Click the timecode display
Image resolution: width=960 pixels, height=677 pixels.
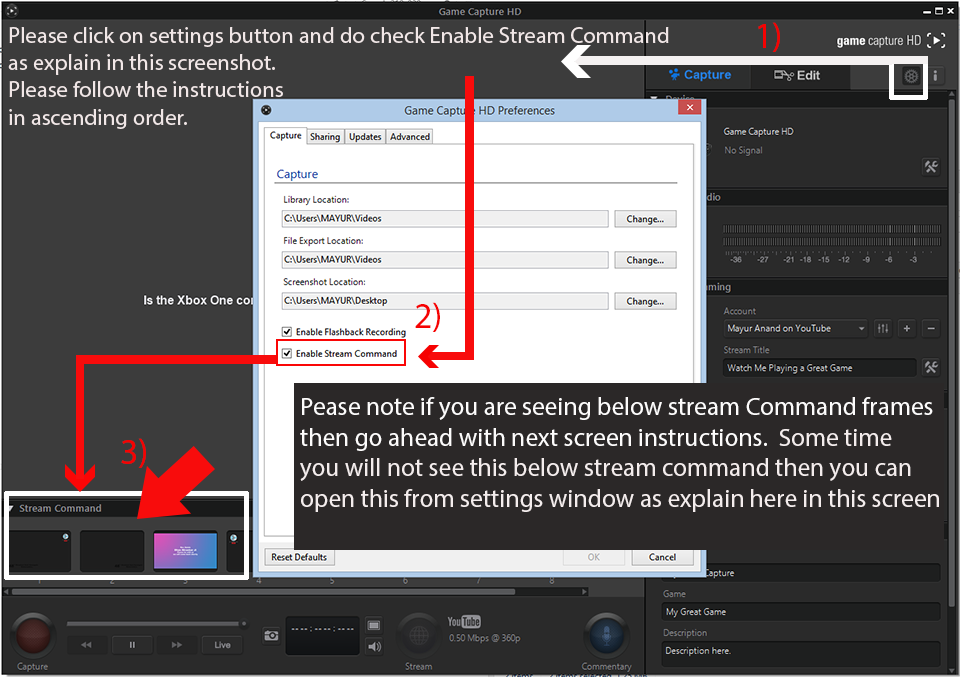pyautogui.click(x=322, y=635)
